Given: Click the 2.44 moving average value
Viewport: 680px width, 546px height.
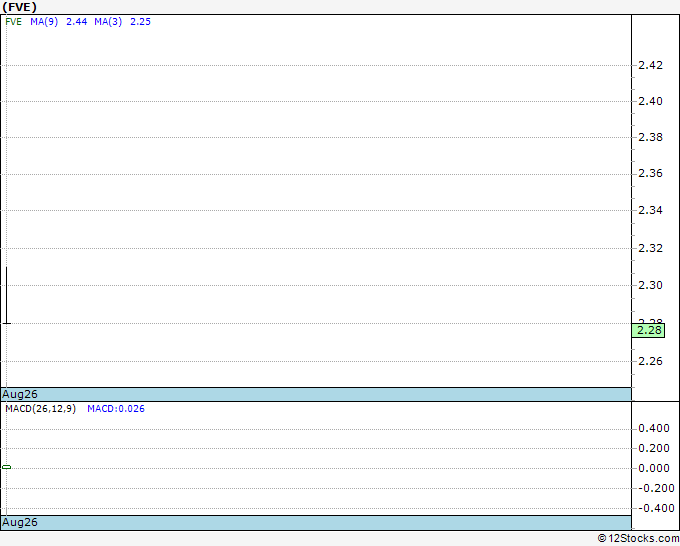Looking at the screenshot, I should pos(76,22).
